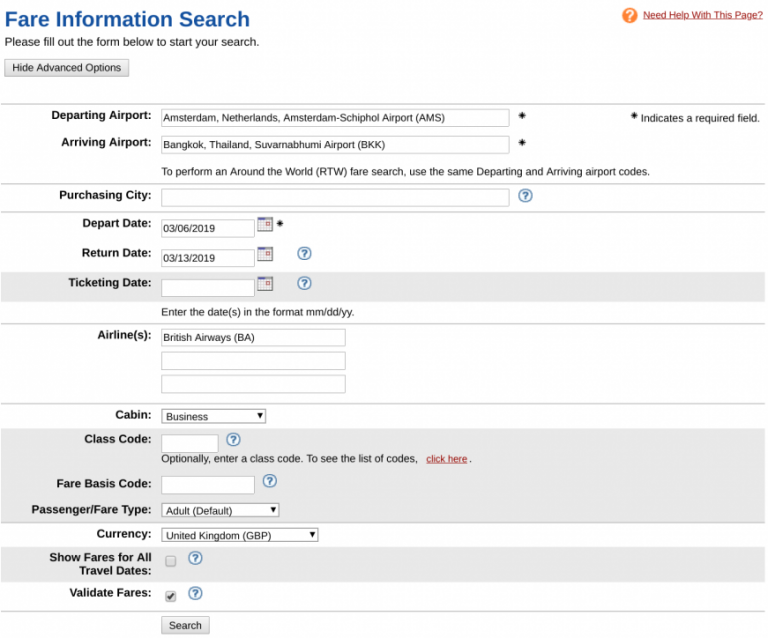Open the Need Help With This Page link
The height and width of the screenshot is (638, 768).
702,15
